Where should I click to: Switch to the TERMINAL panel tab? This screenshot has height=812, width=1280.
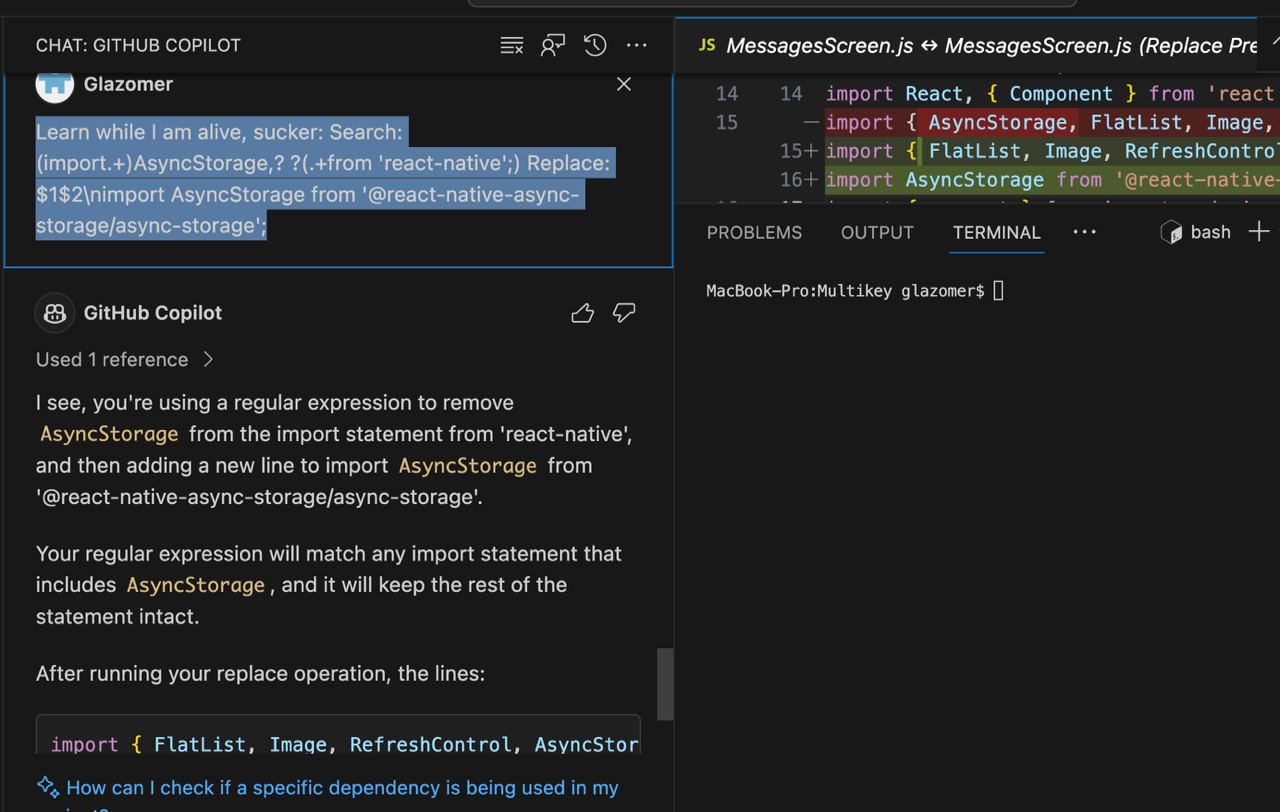(x=997, y=232)
